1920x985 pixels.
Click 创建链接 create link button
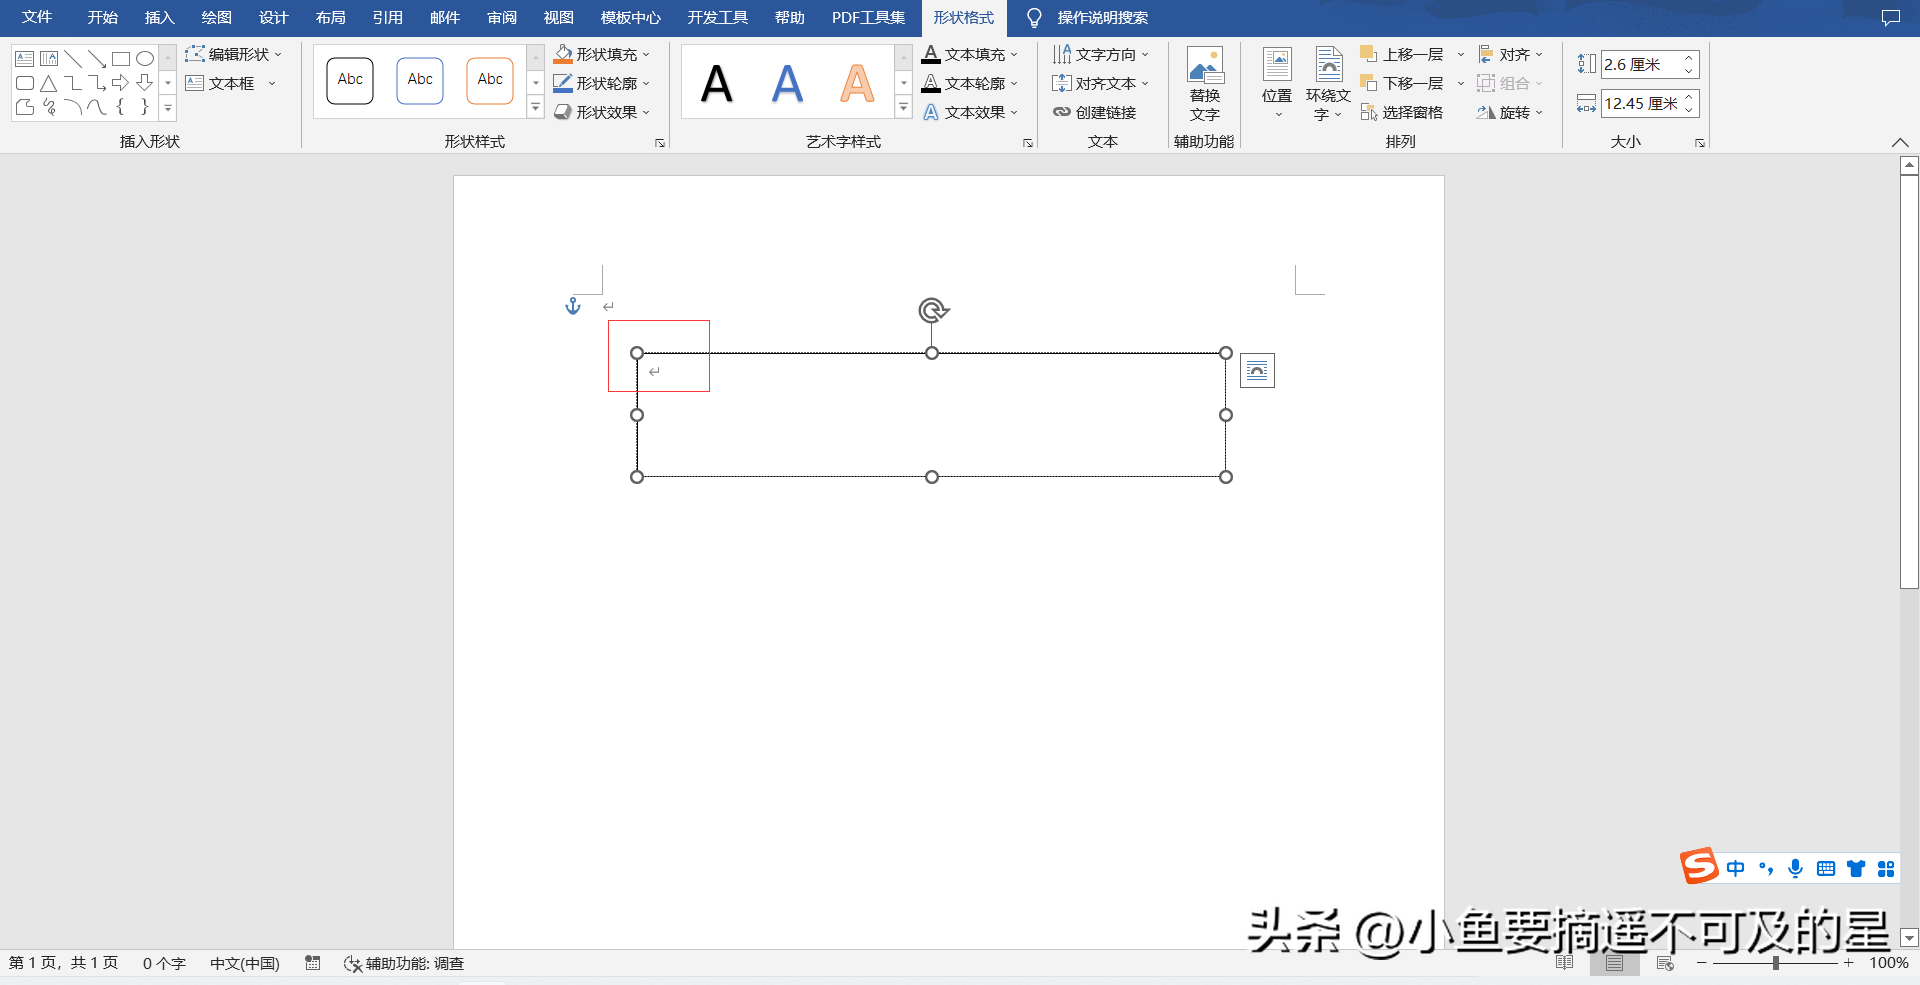click(1095, 112)
